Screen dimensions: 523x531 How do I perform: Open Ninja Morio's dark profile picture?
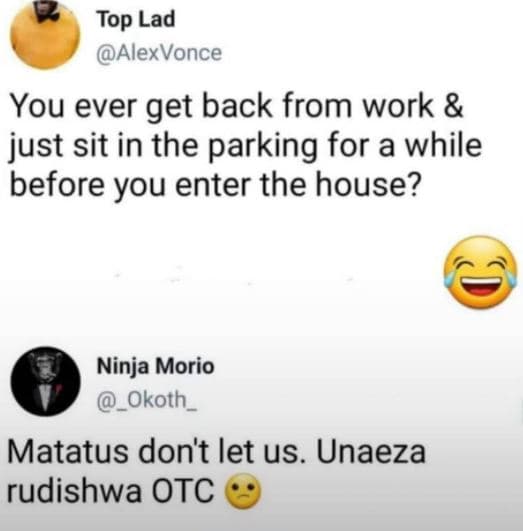(46, 381)
